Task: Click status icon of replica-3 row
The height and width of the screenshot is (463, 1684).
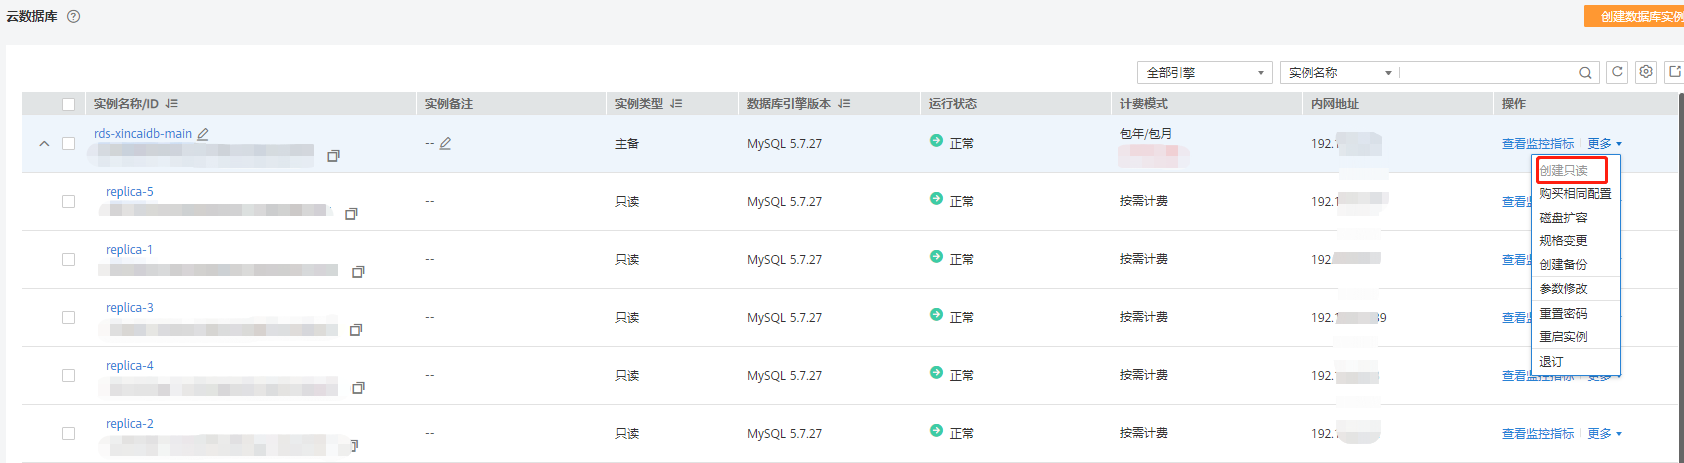Action: pos(936,315)
